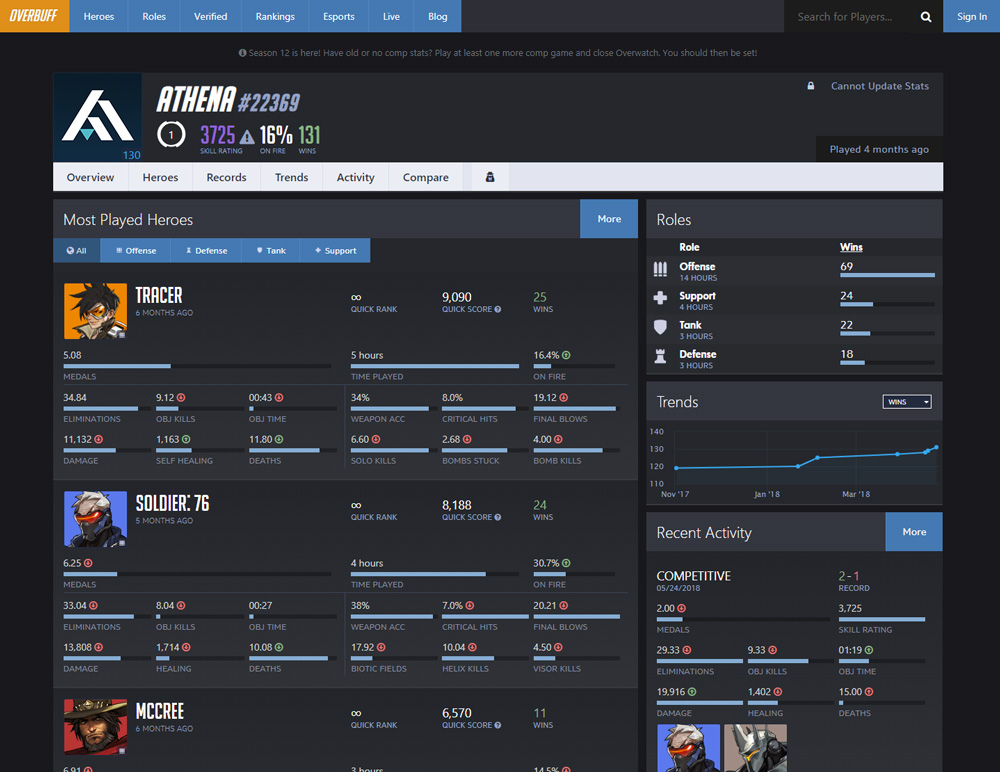This screenshot has height=772, width=1000.
Task: Switch to the Activity tab
Action: click(x=355, y=177)
